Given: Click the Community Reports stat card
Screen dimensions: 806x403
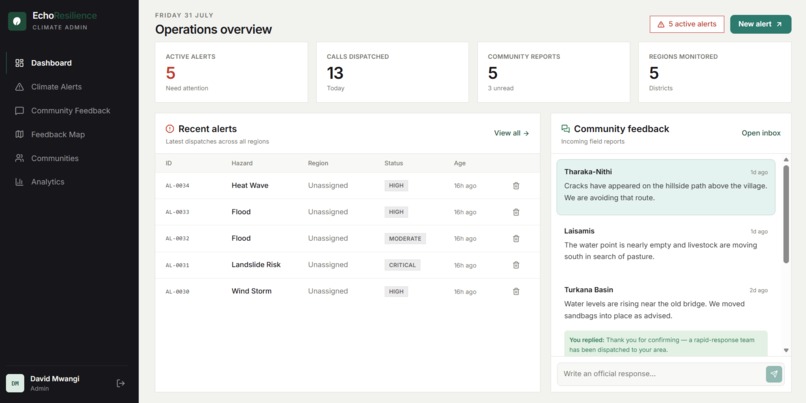Looking at the screenshot, I should [554, 72].
